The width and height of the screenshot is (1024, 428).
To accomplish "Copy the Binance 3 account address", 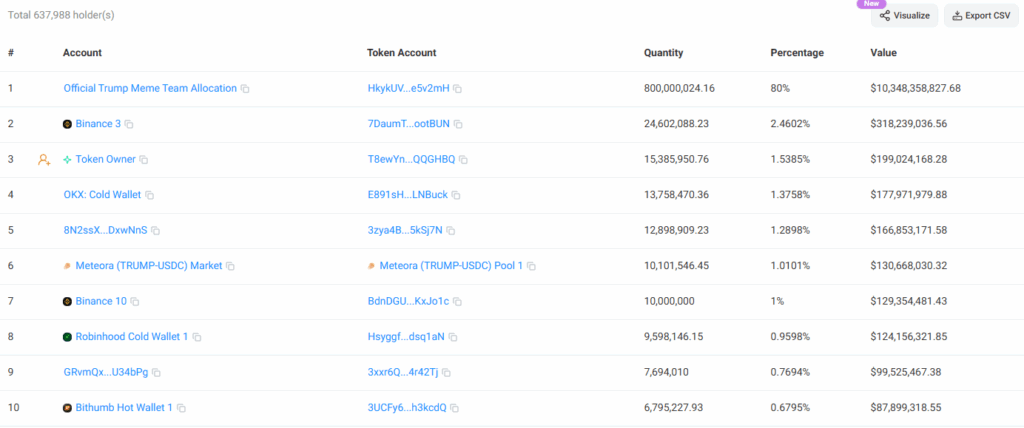I will click(129, 124).
